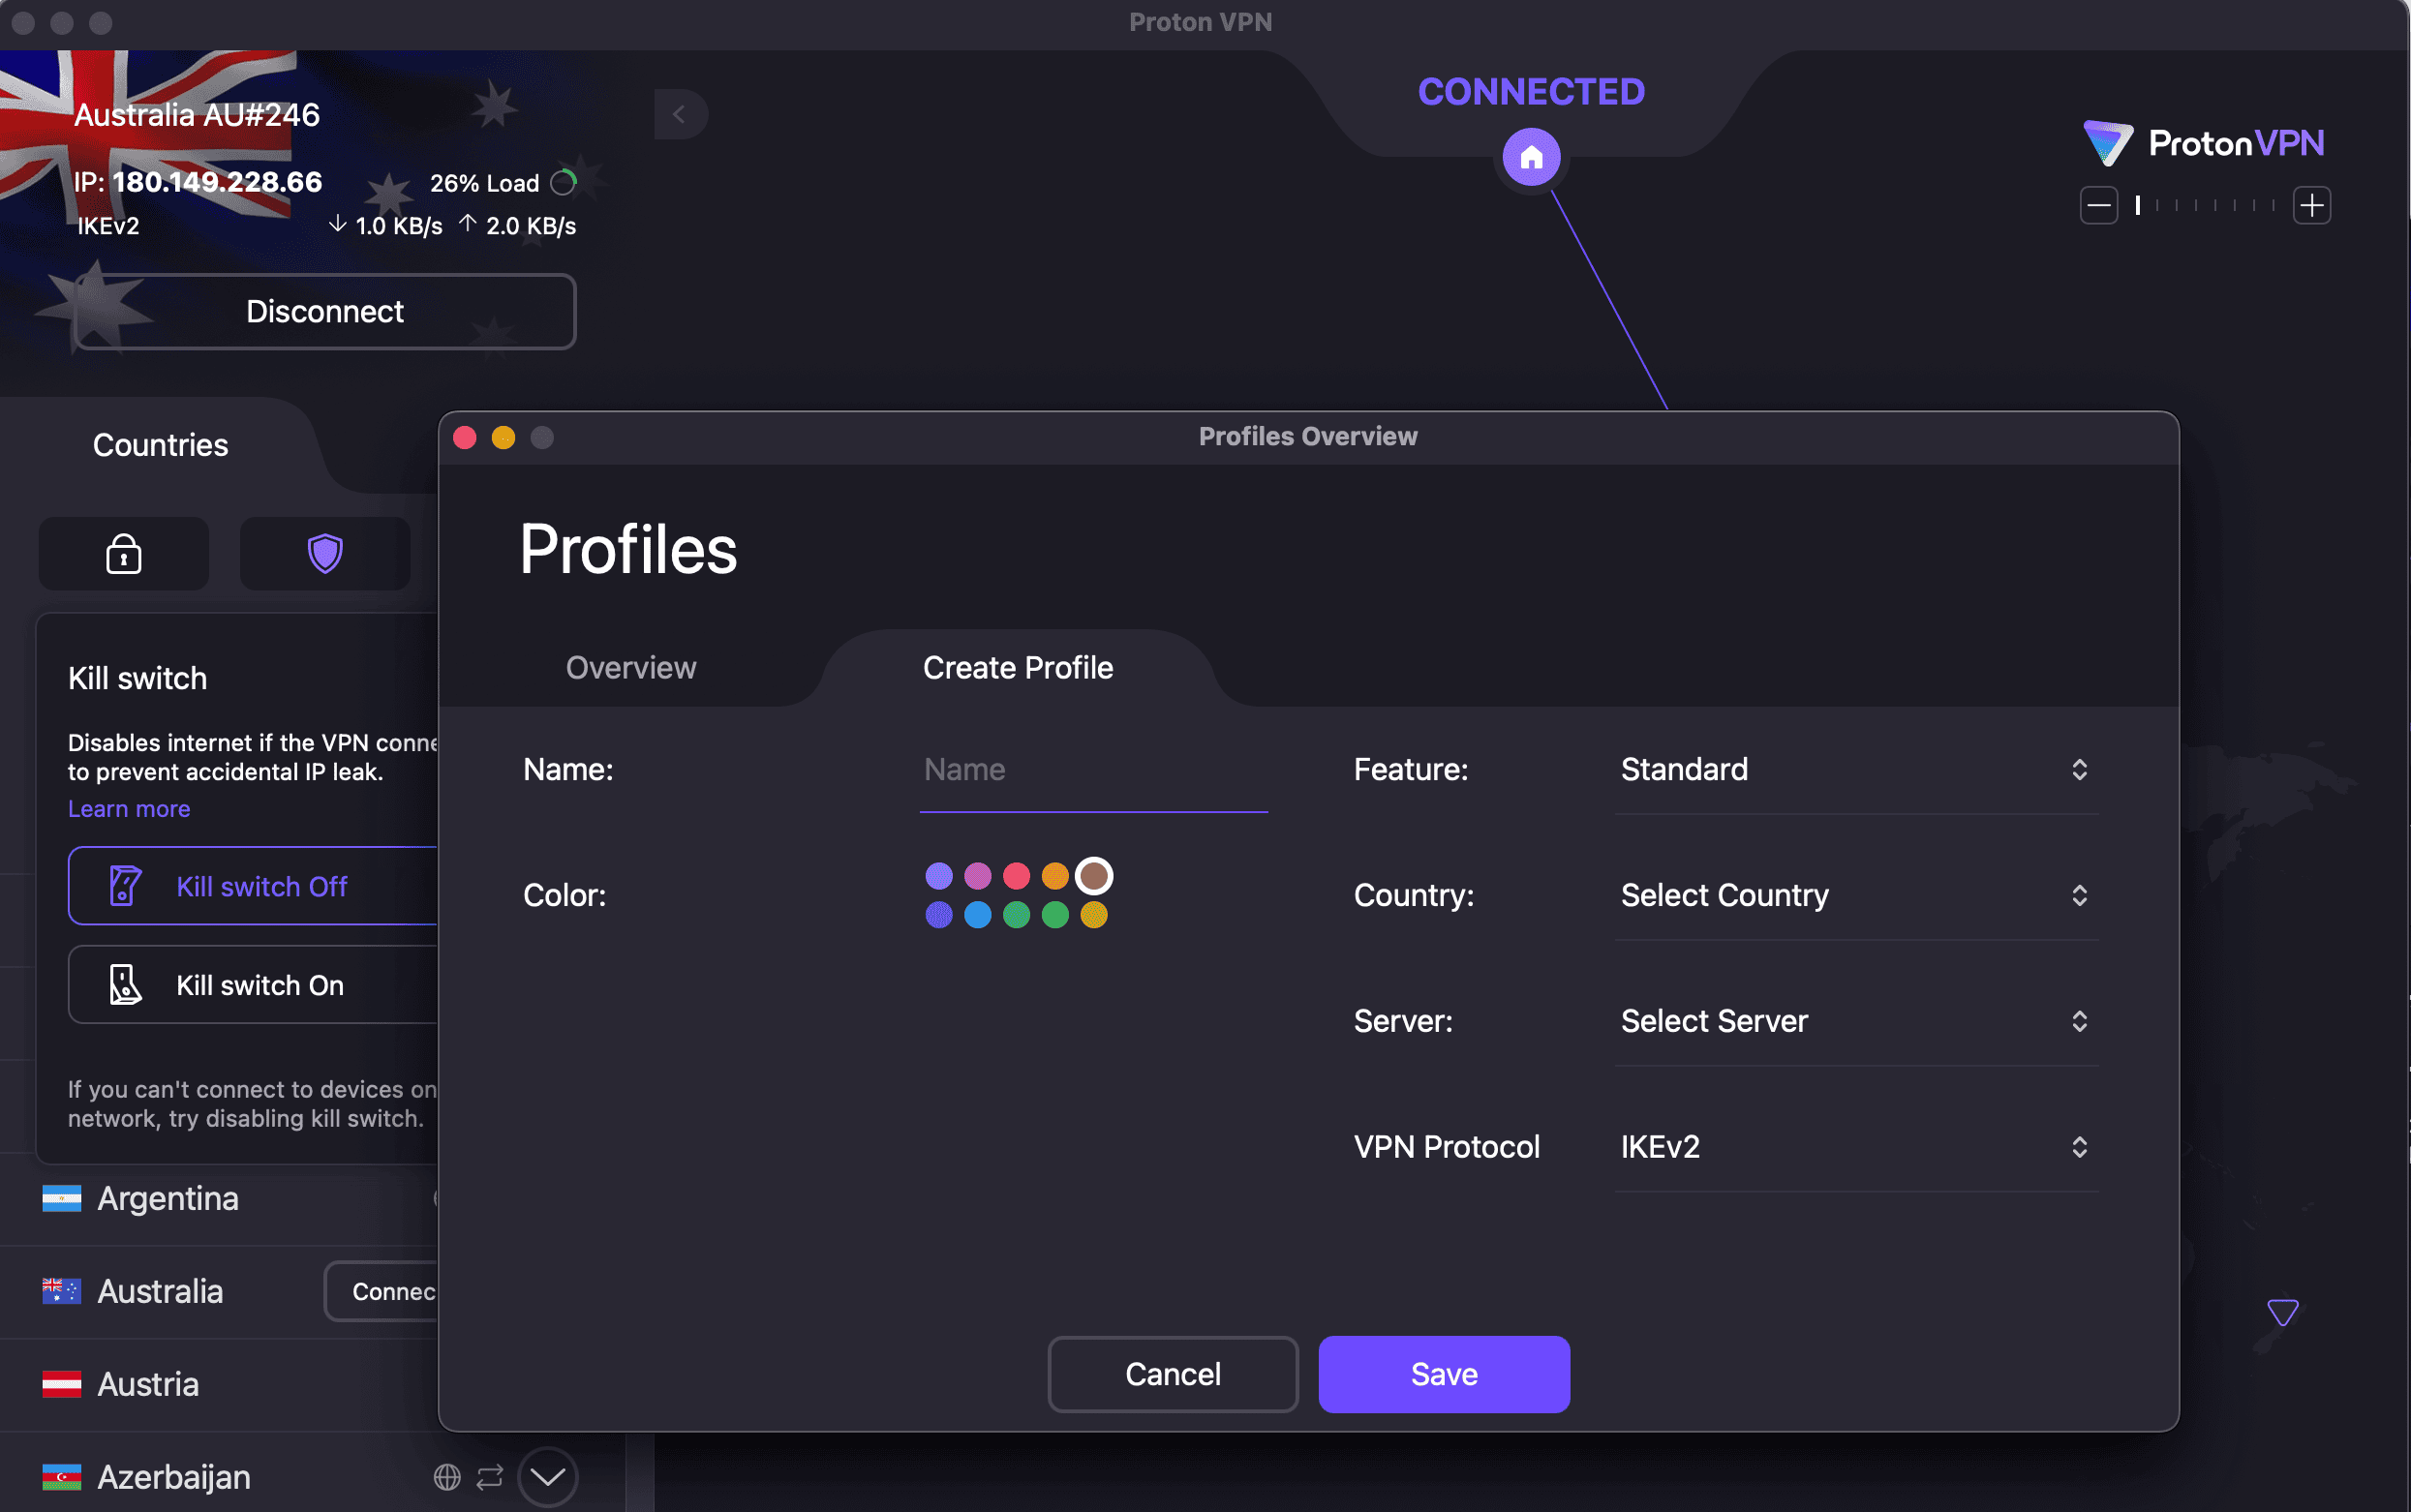Select the Create Profile tab
The image size is (2411, 1512).
[x=1017, y=667]
